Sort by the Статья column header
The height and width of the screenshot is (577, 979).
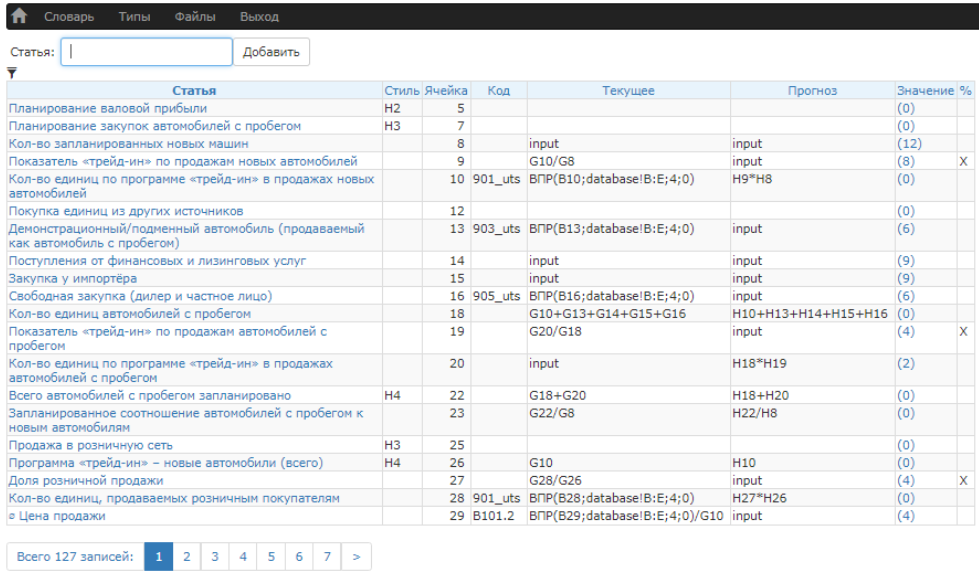click(194, 91)
